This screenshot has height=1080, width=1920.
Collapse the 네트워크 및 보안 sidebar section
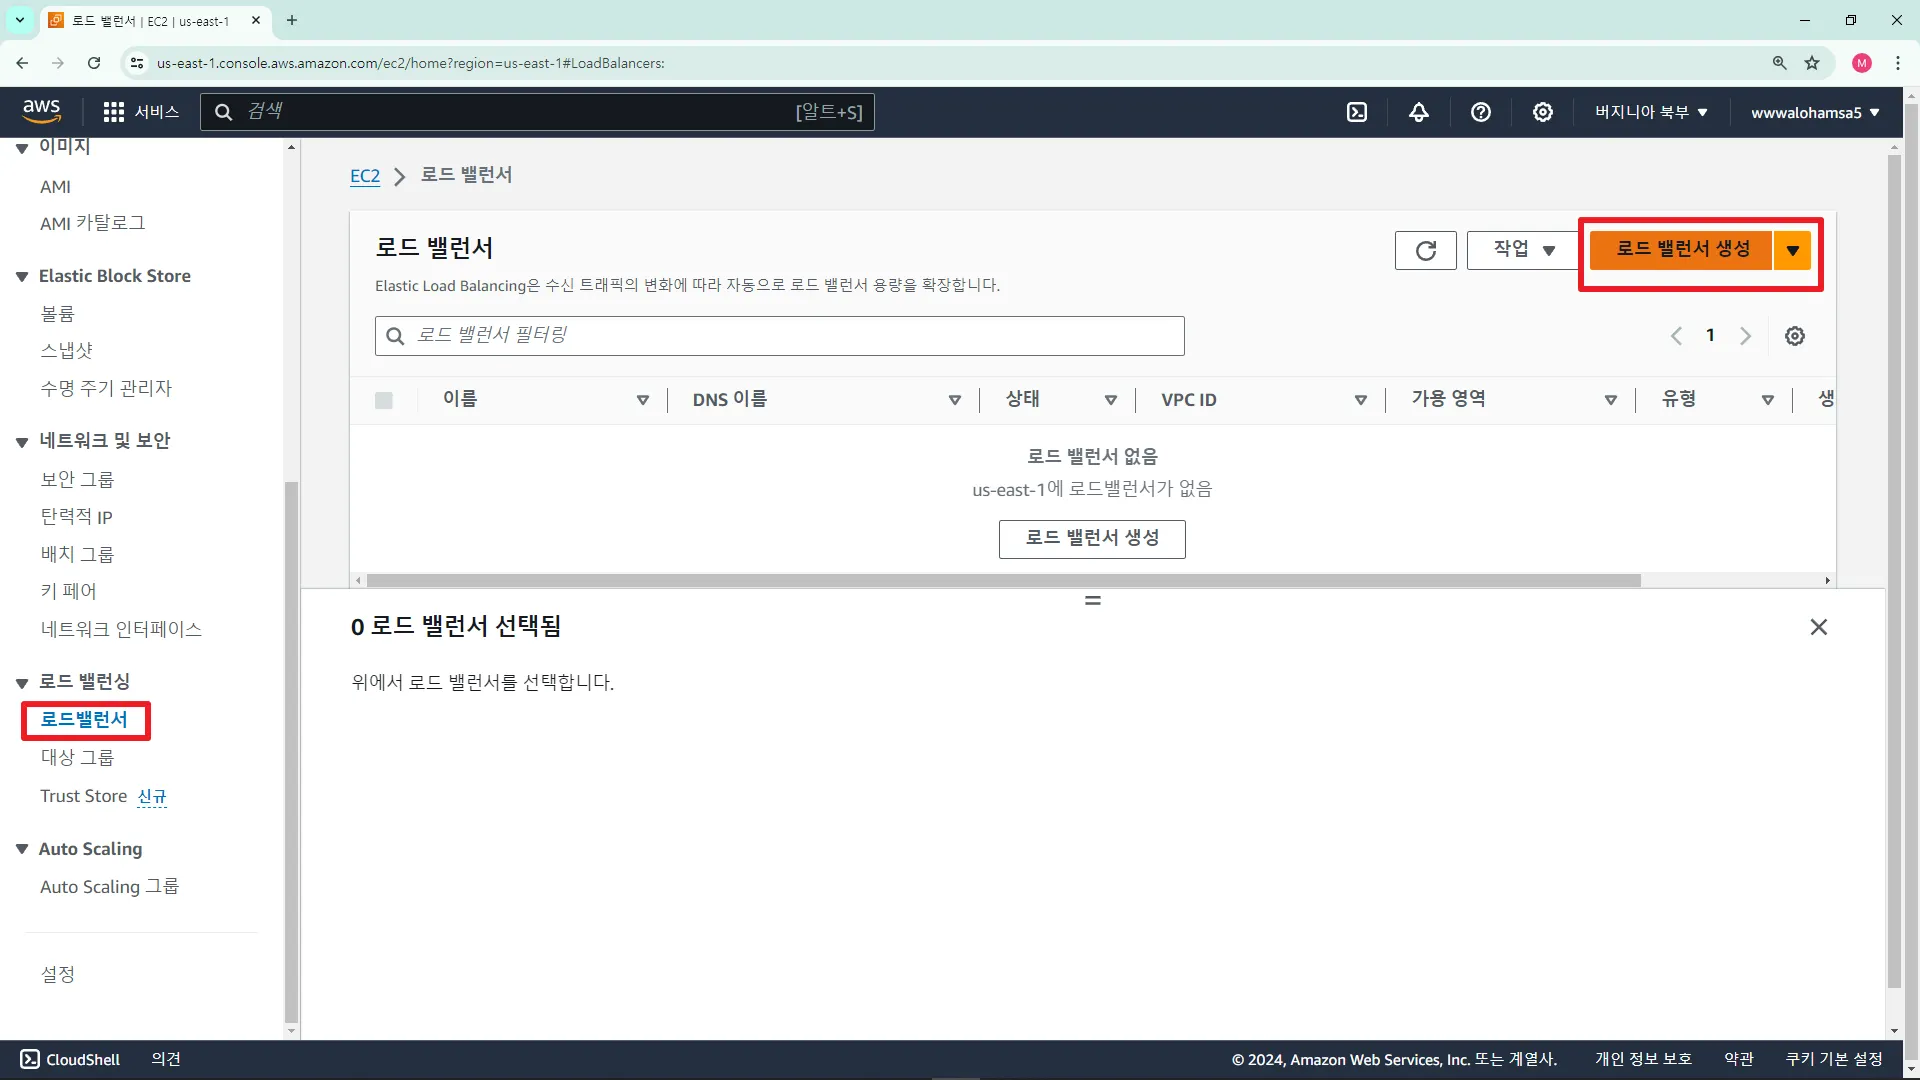click(22, 442)
